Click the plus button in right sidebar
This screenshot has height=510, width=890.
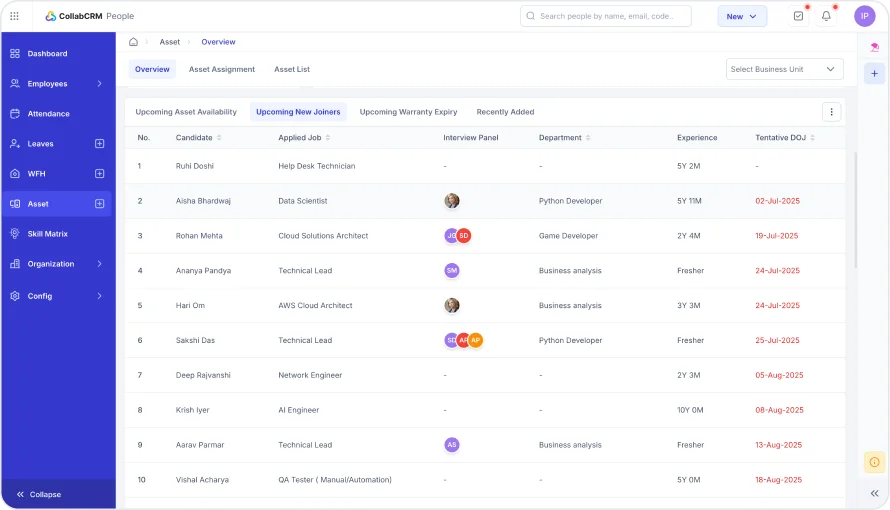(x=874, y=74)
